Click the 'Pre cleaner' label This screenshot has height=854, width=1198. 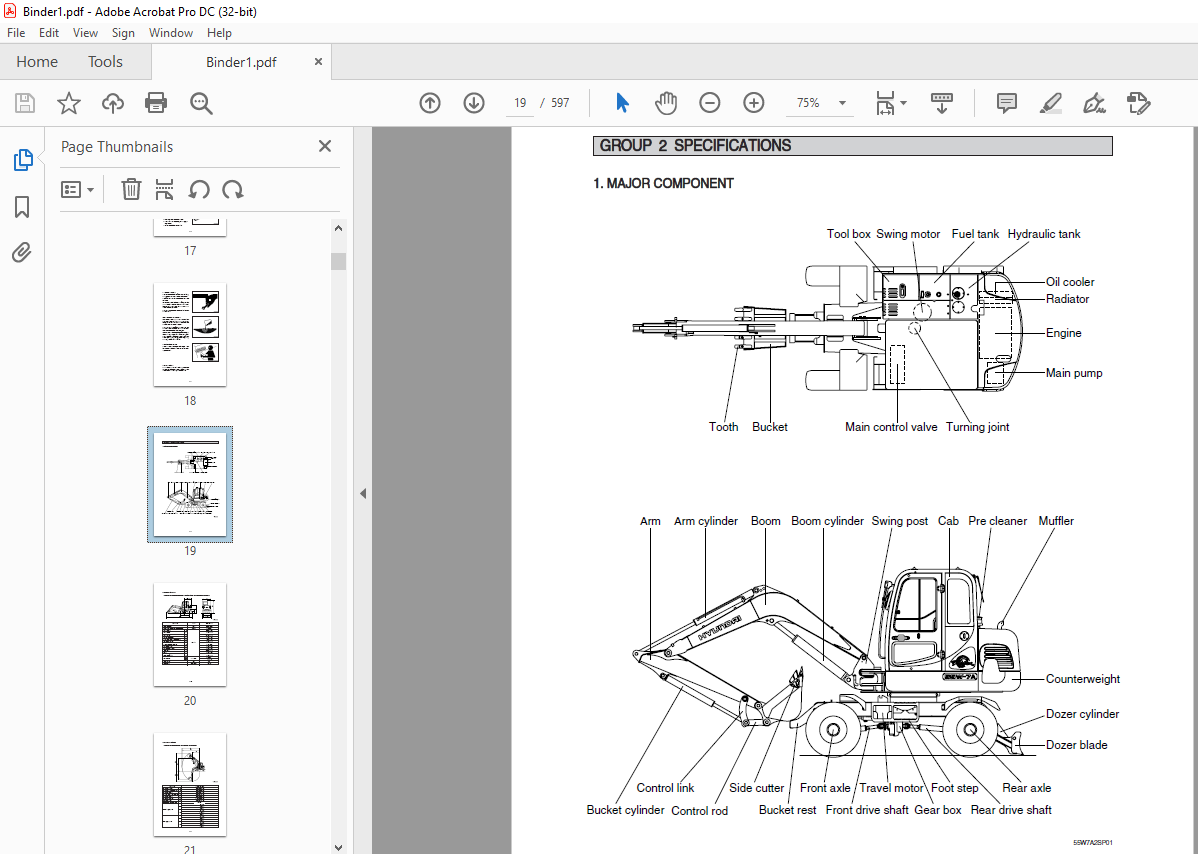pos(997,521)
